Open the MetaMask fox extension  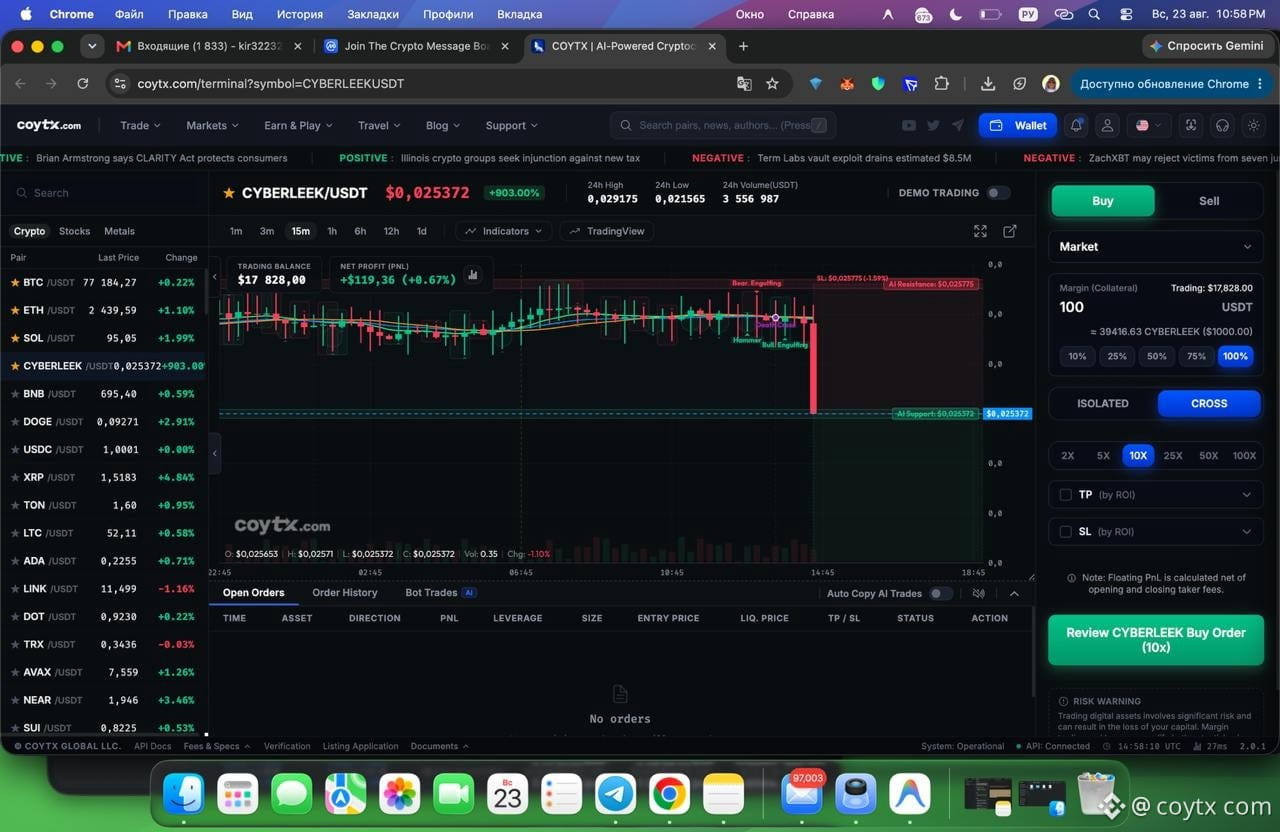click(x=847, y=84)
